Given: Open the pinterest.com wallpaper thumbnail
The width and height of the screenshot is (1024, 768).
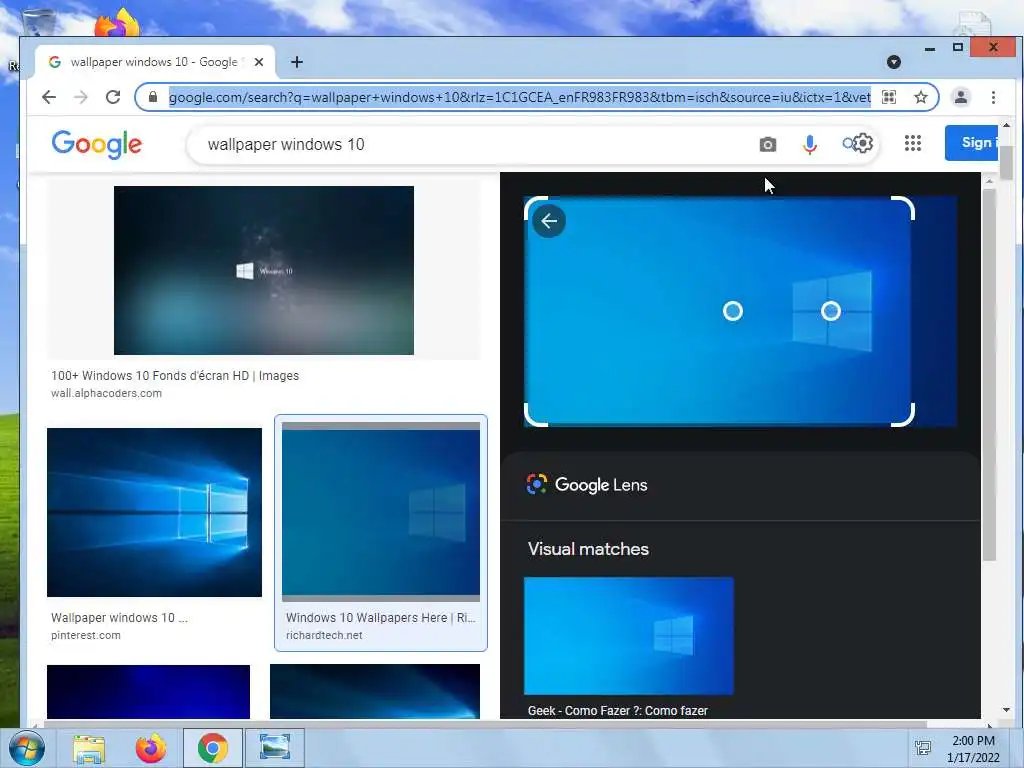Looking at the screenshot, I should pos(155,513).
